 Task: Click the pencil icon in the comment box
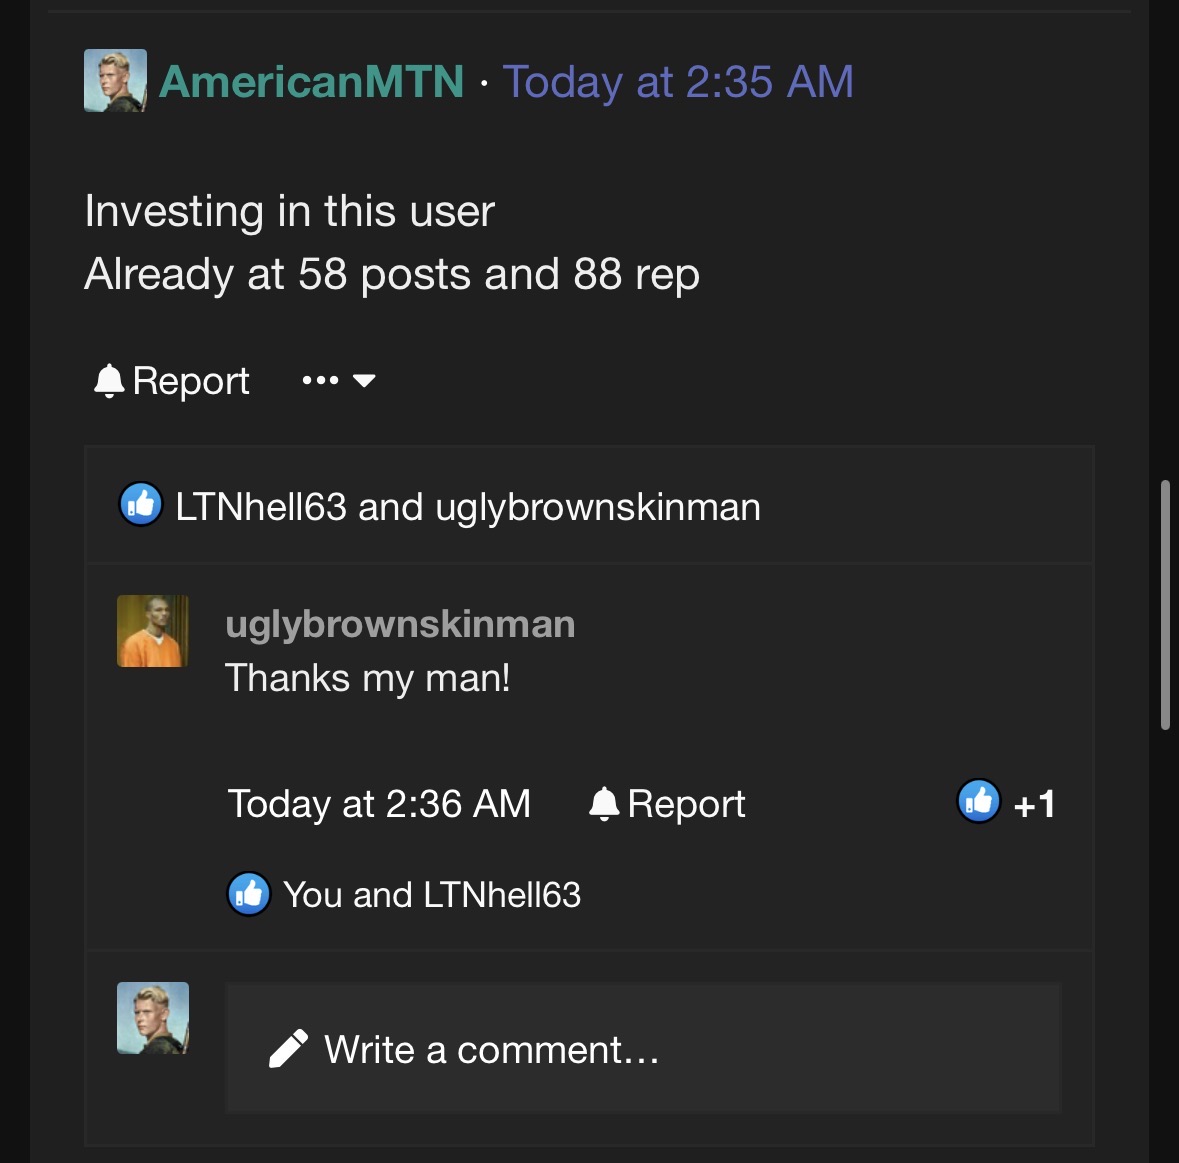point(288,1049)
